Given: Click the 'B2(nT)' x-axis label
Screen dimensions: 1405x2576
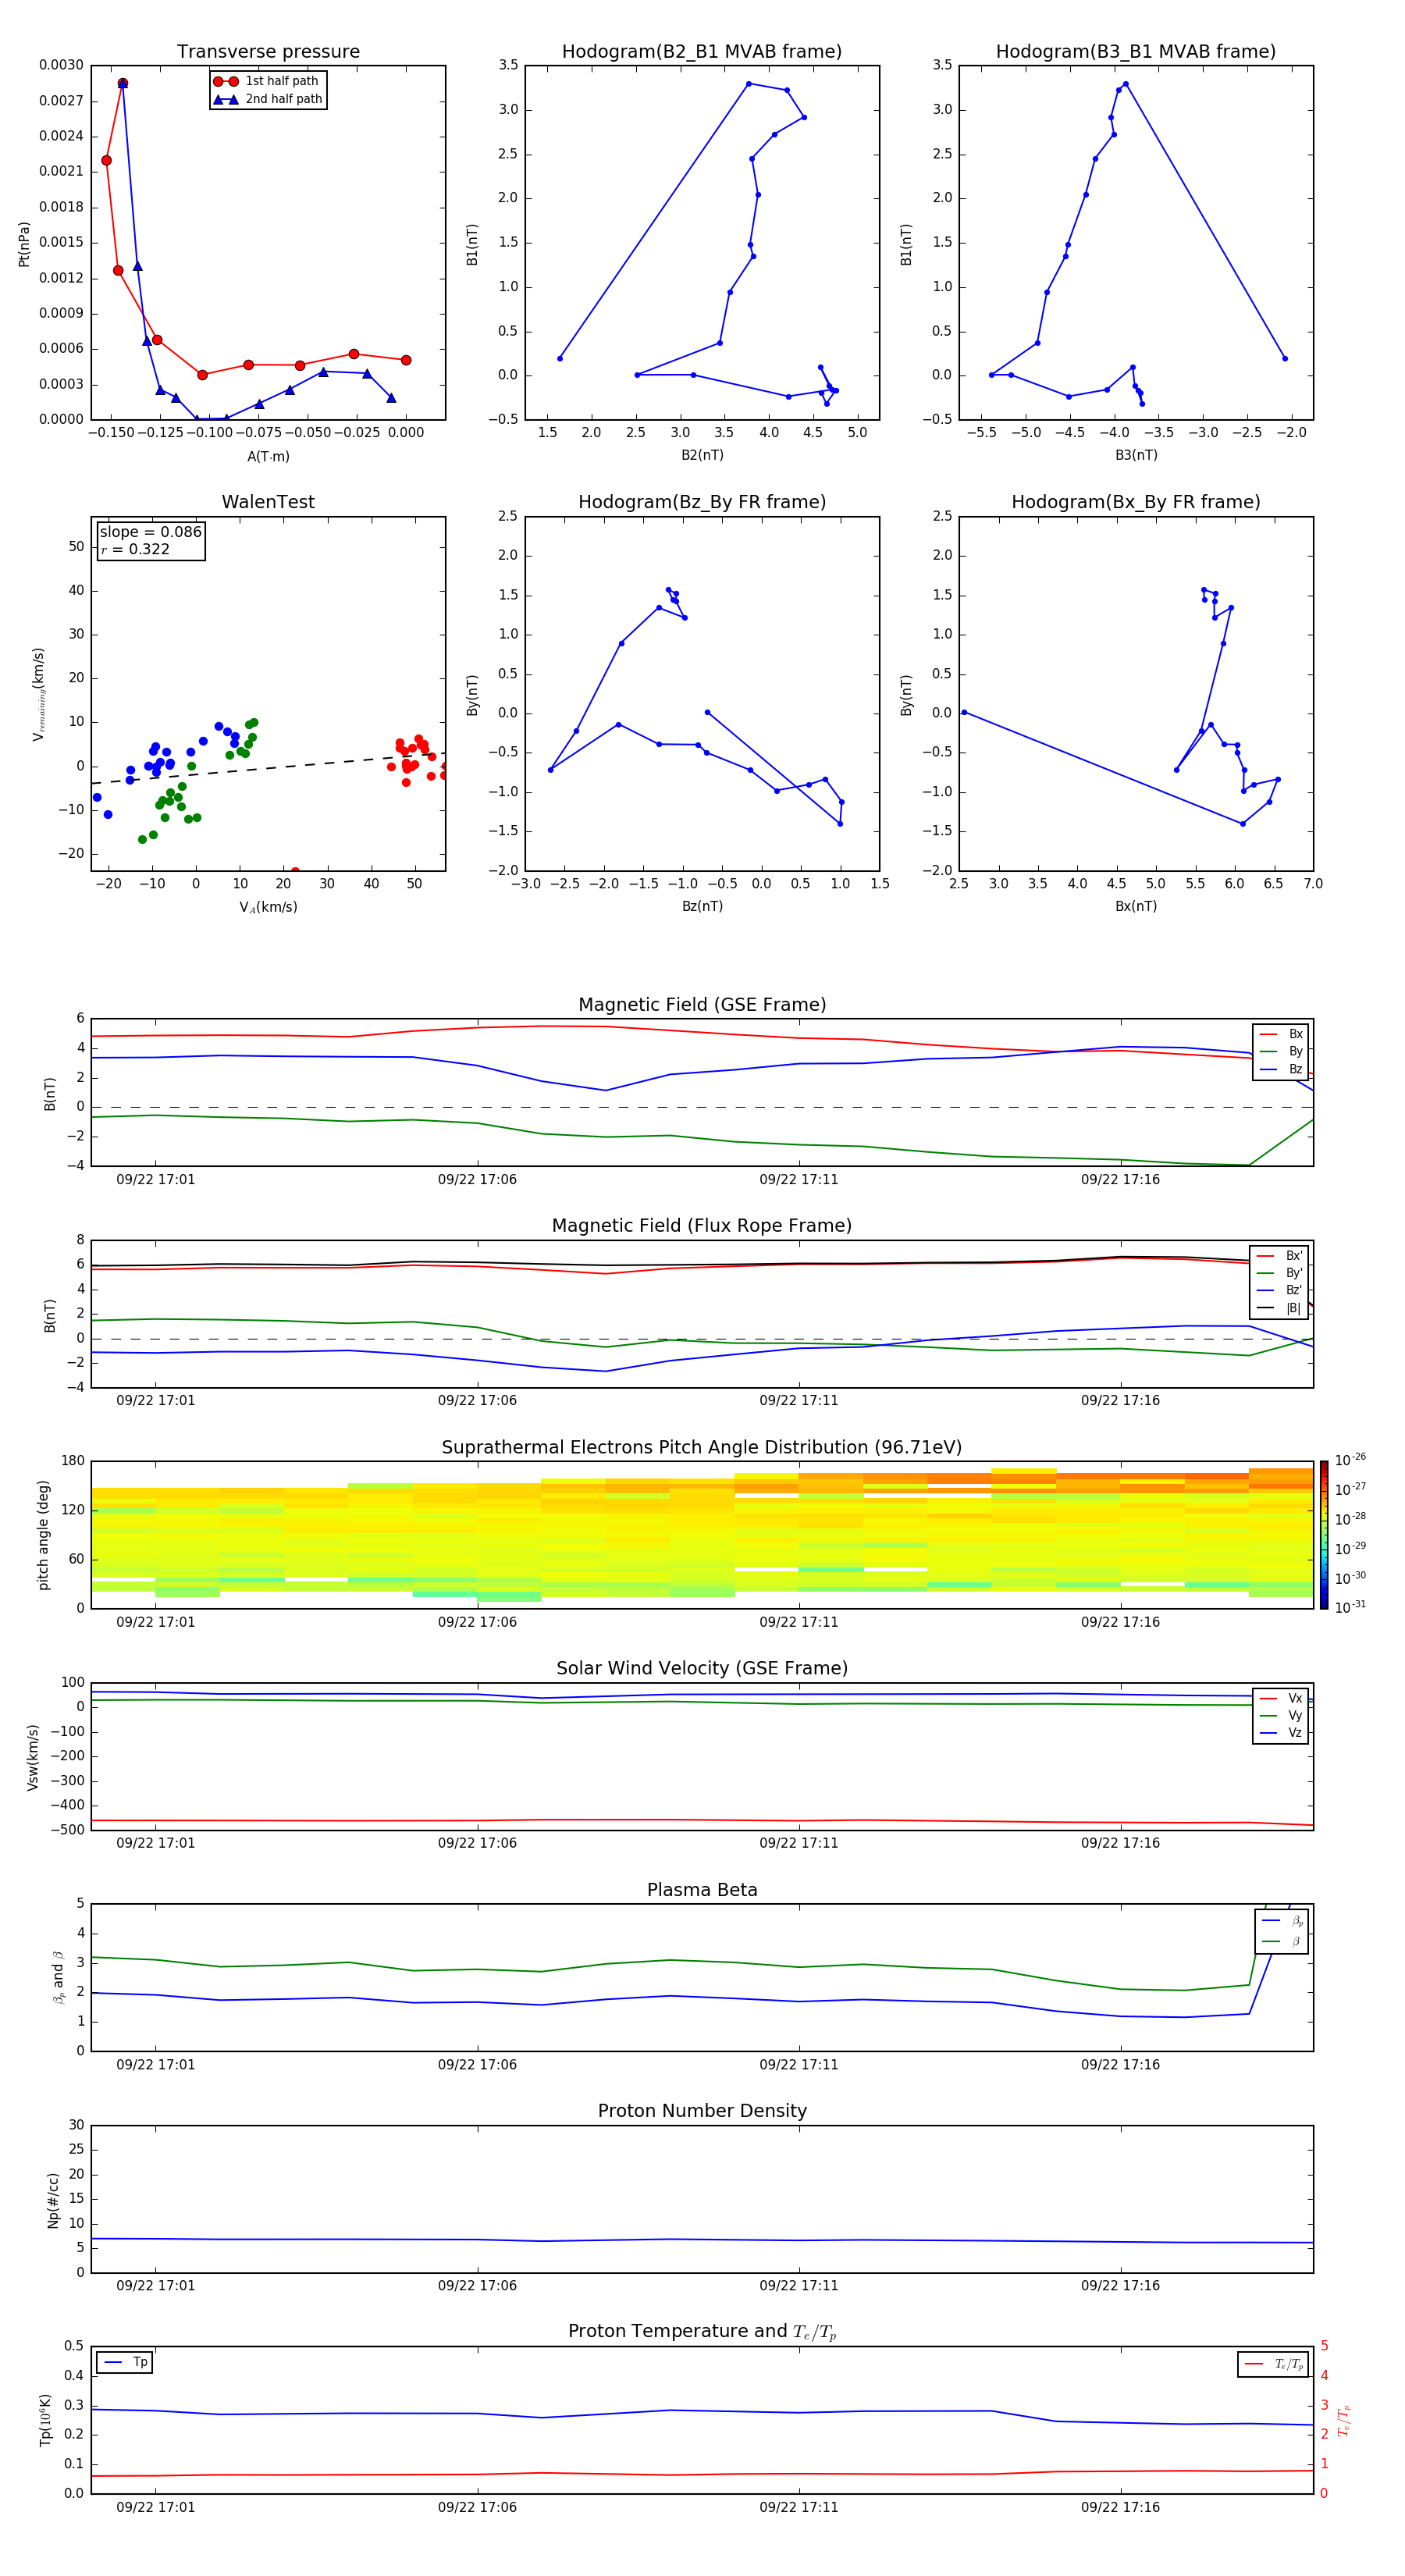Looking at the screenshot, I should [702, 455].
